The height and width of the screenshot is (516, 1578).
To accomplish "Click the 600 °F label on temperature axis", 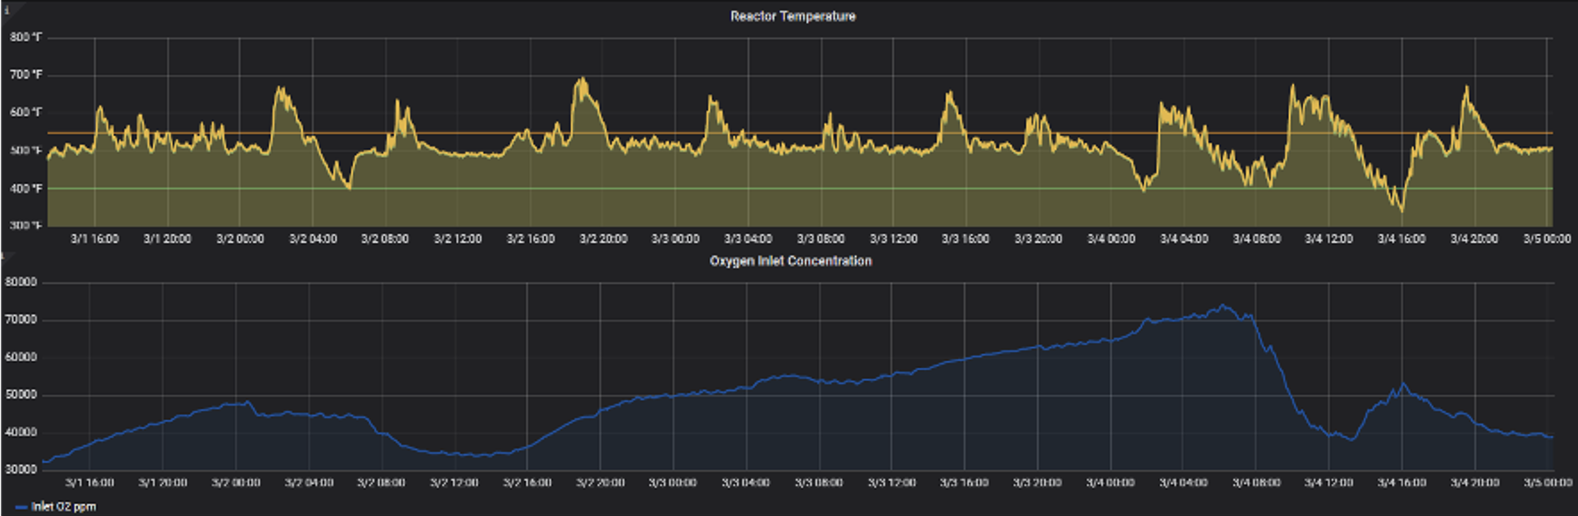I will click(26, 112).
